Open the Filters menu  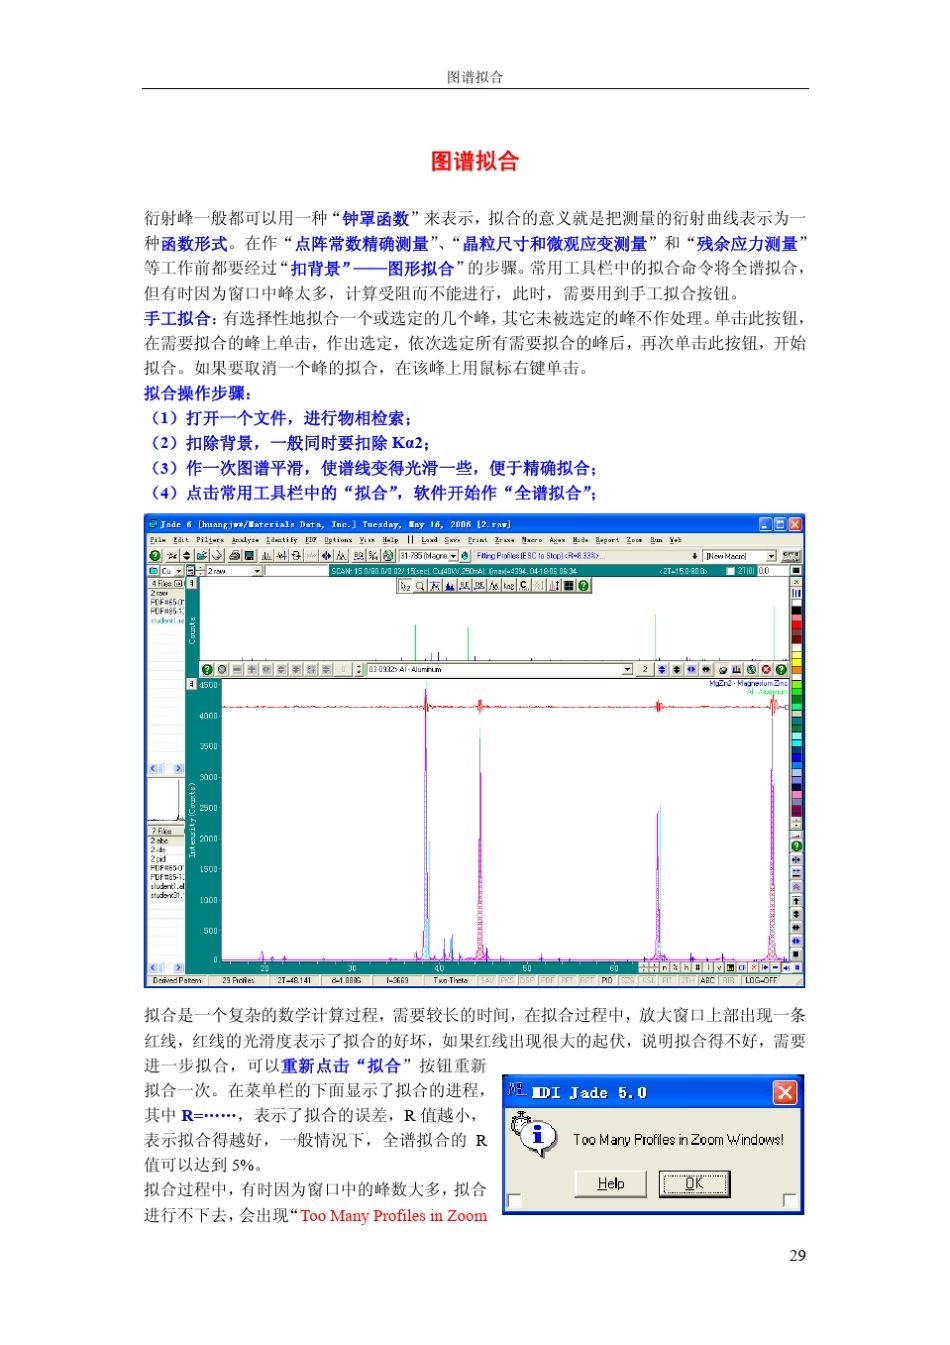[x=210, y=539]
